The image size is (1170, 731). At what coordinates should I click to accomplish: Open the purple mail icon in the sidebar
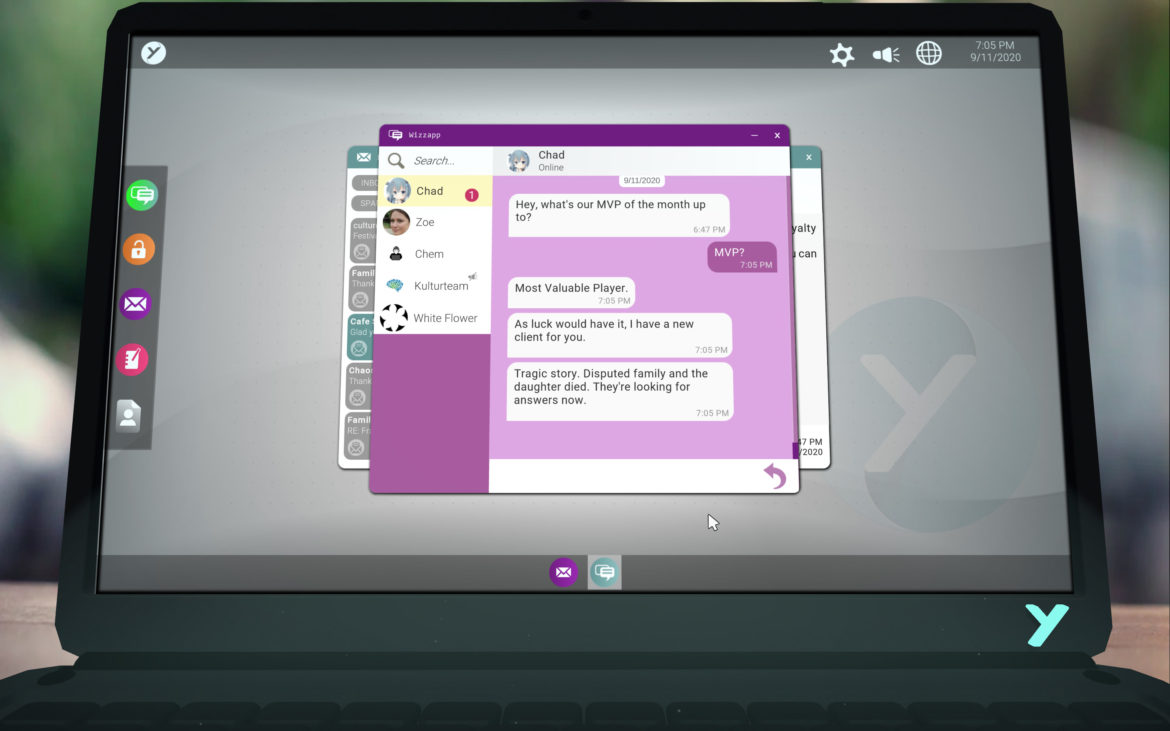136,303
